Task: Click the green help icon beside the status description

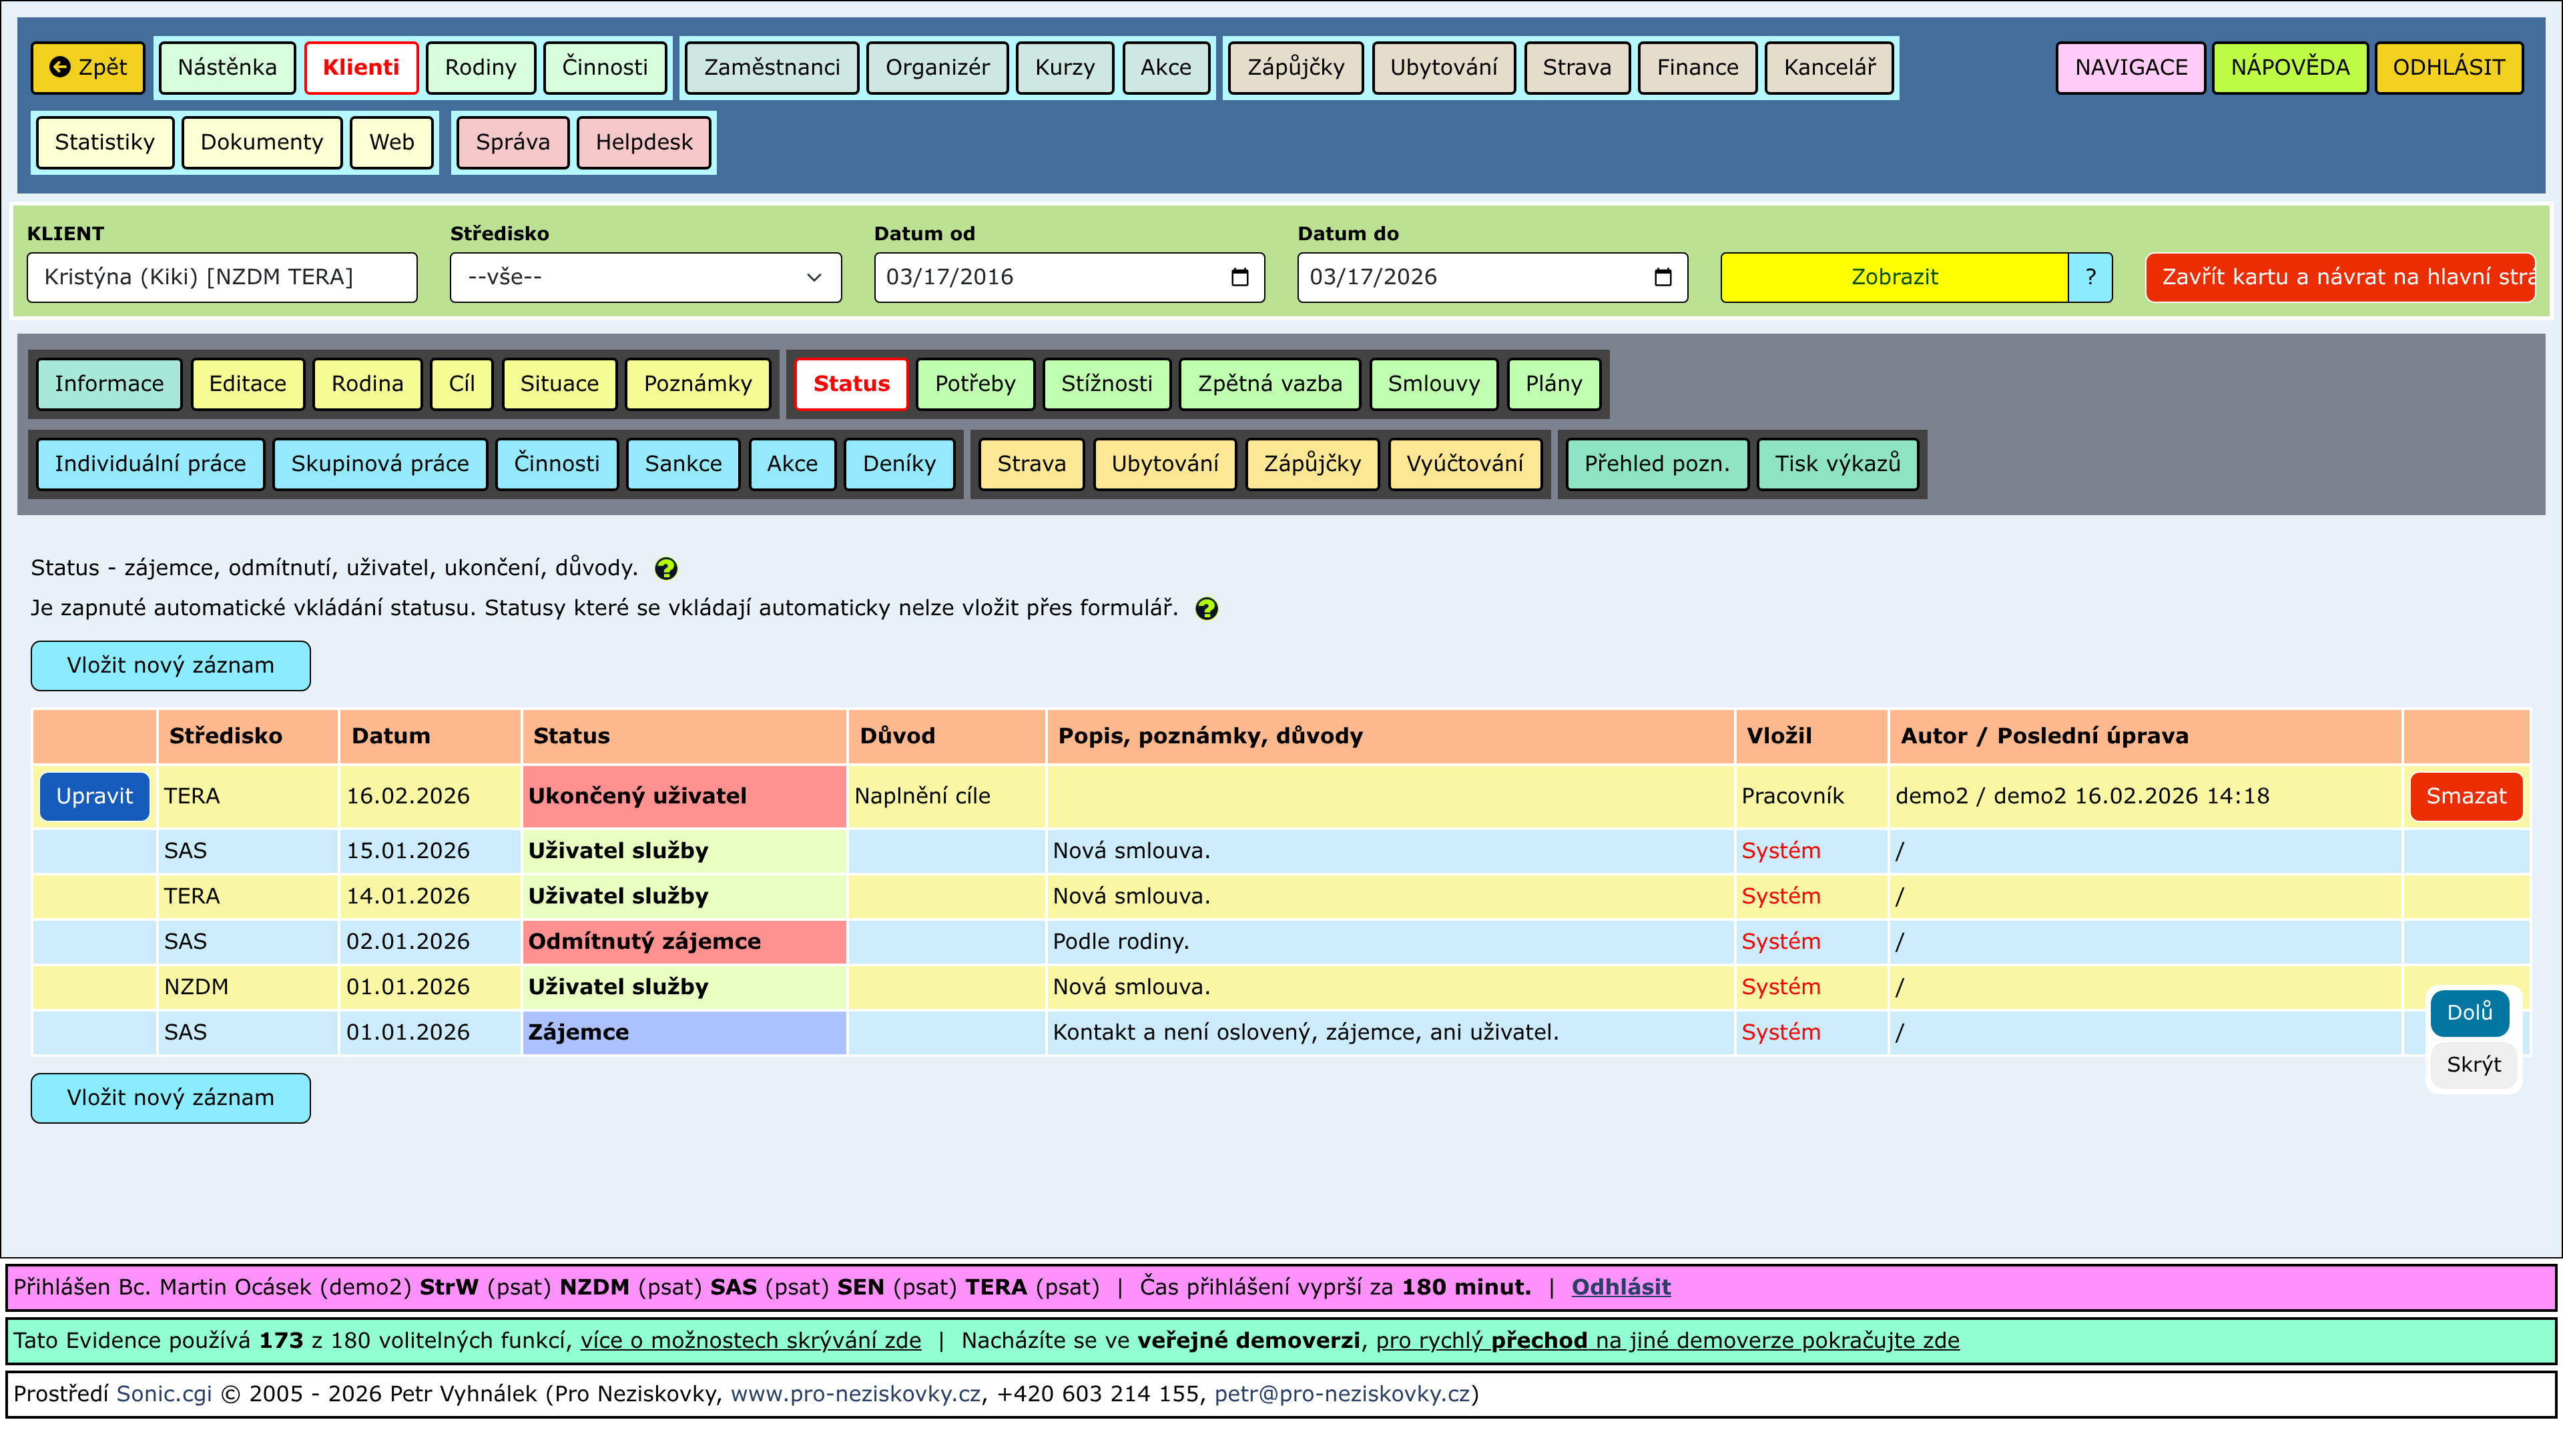Action: click(x=666, y=569)
